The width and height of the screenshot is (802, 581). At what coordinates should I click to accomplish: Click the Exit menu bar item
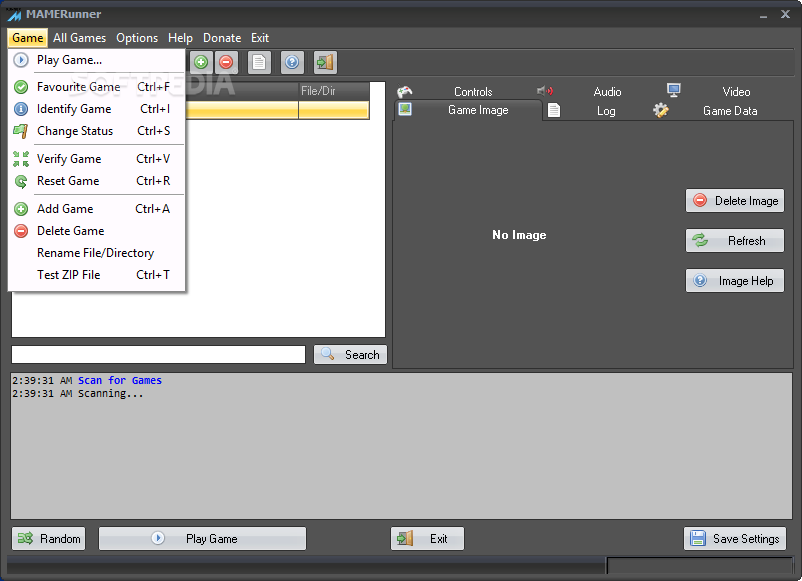click(260, 38)
